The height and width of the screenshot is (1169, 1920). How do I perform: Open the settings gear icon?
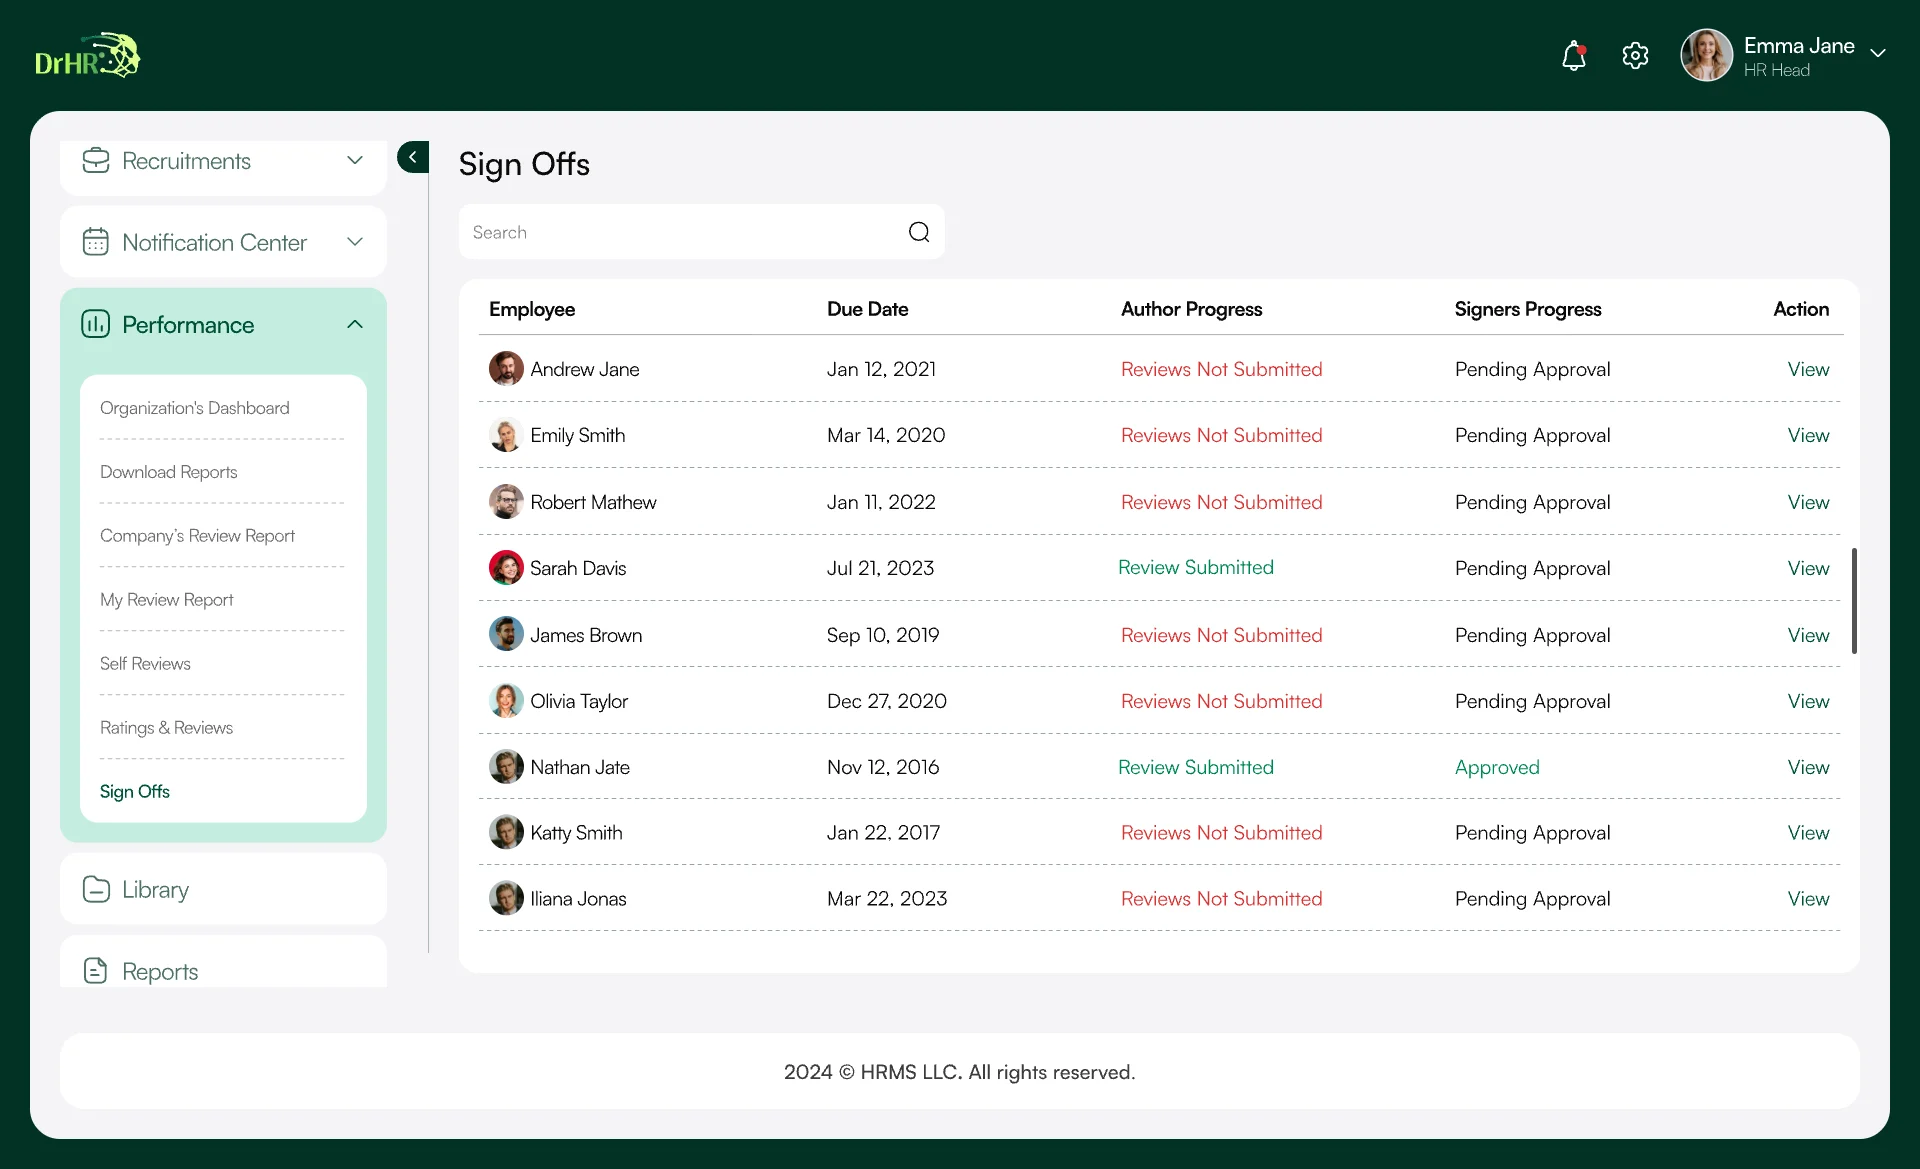point(1635,56)
